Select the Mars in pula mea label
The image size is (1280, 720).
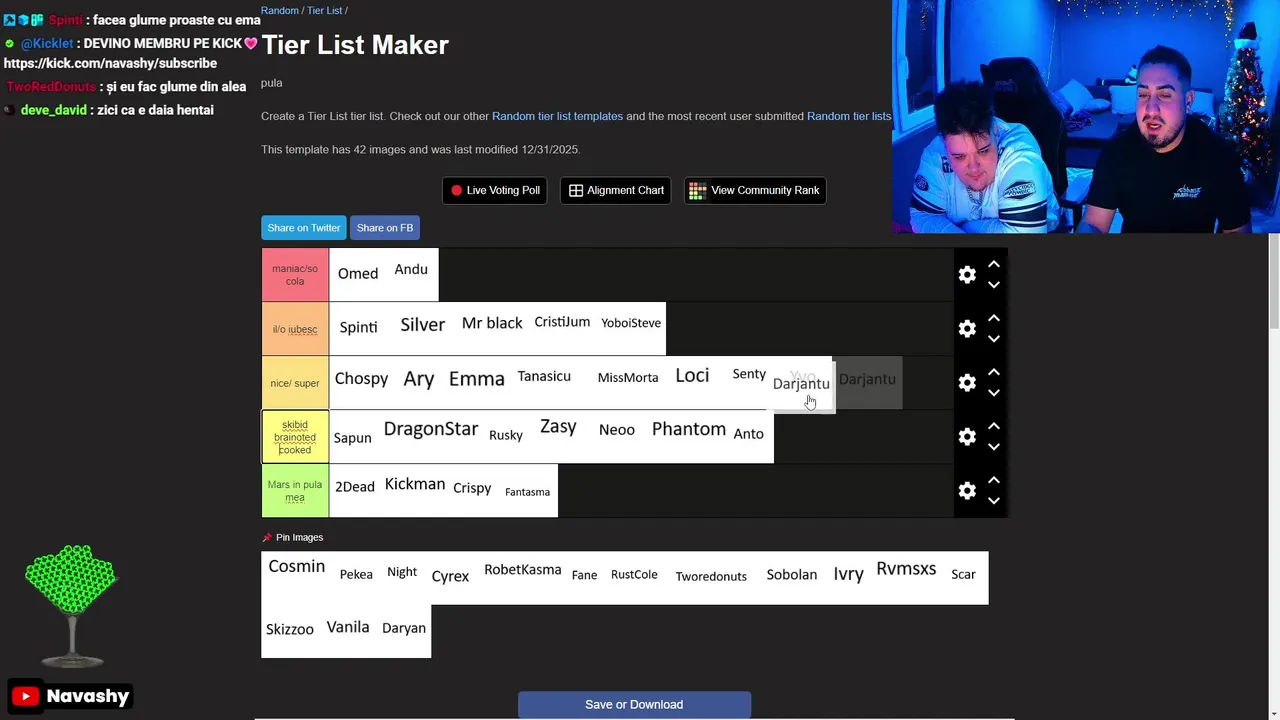[295, 491]
